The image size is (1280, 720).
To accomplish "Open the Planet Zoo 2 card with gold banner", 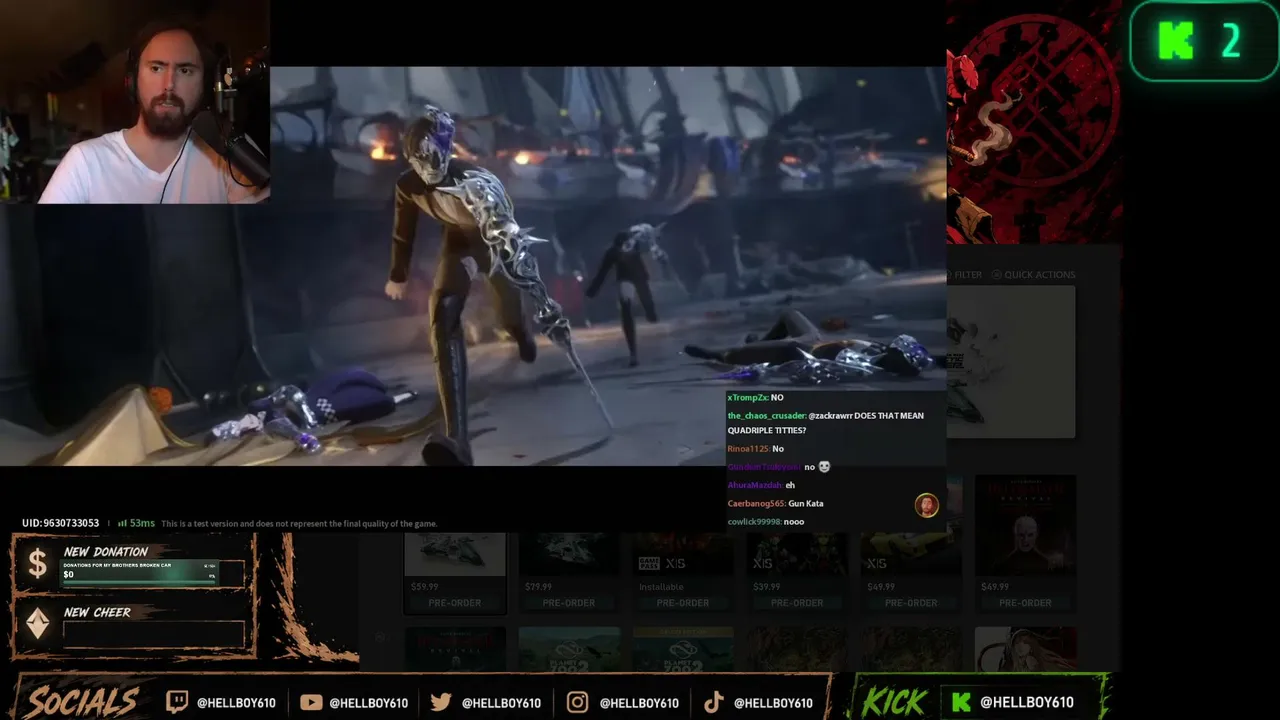I will click(683, 649).
